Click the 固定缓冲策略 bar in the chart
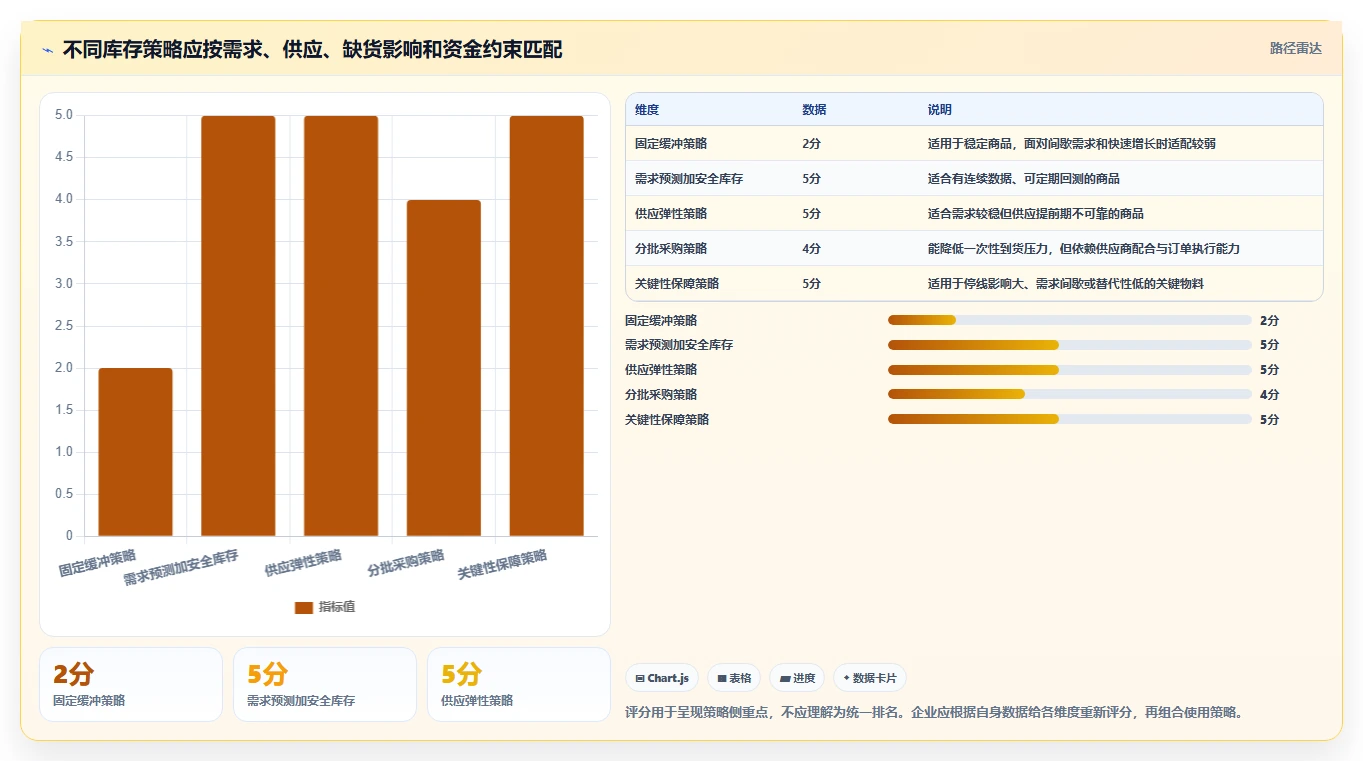The width and height of the screenshot is (1363, 761). (x=135, y=452)
